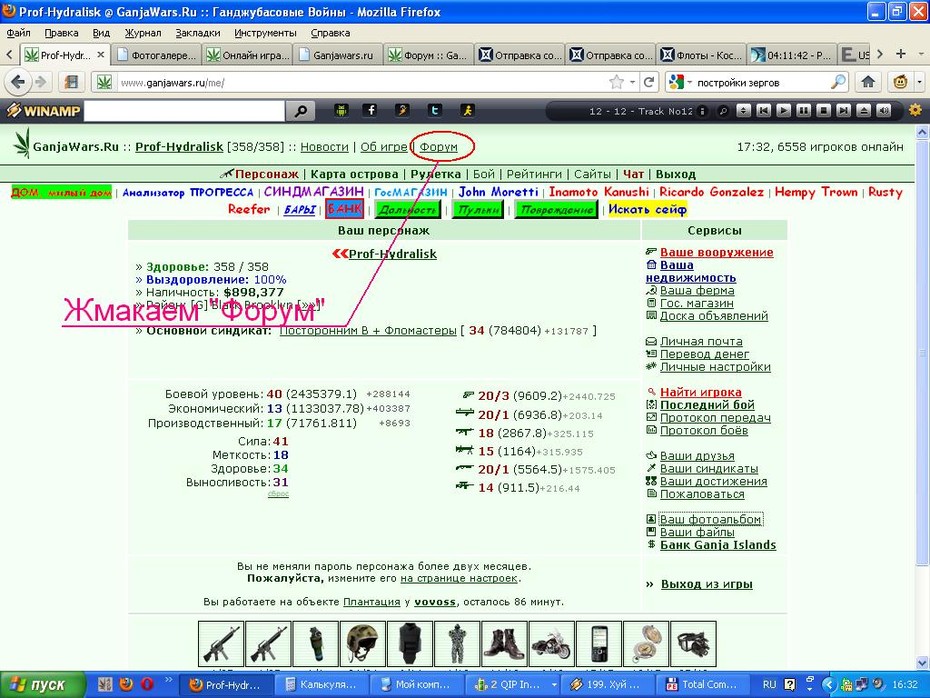The width and height of the screenshot is (930, 698).
Task: Click the RU language indicator
Action: tap(769, 684)
